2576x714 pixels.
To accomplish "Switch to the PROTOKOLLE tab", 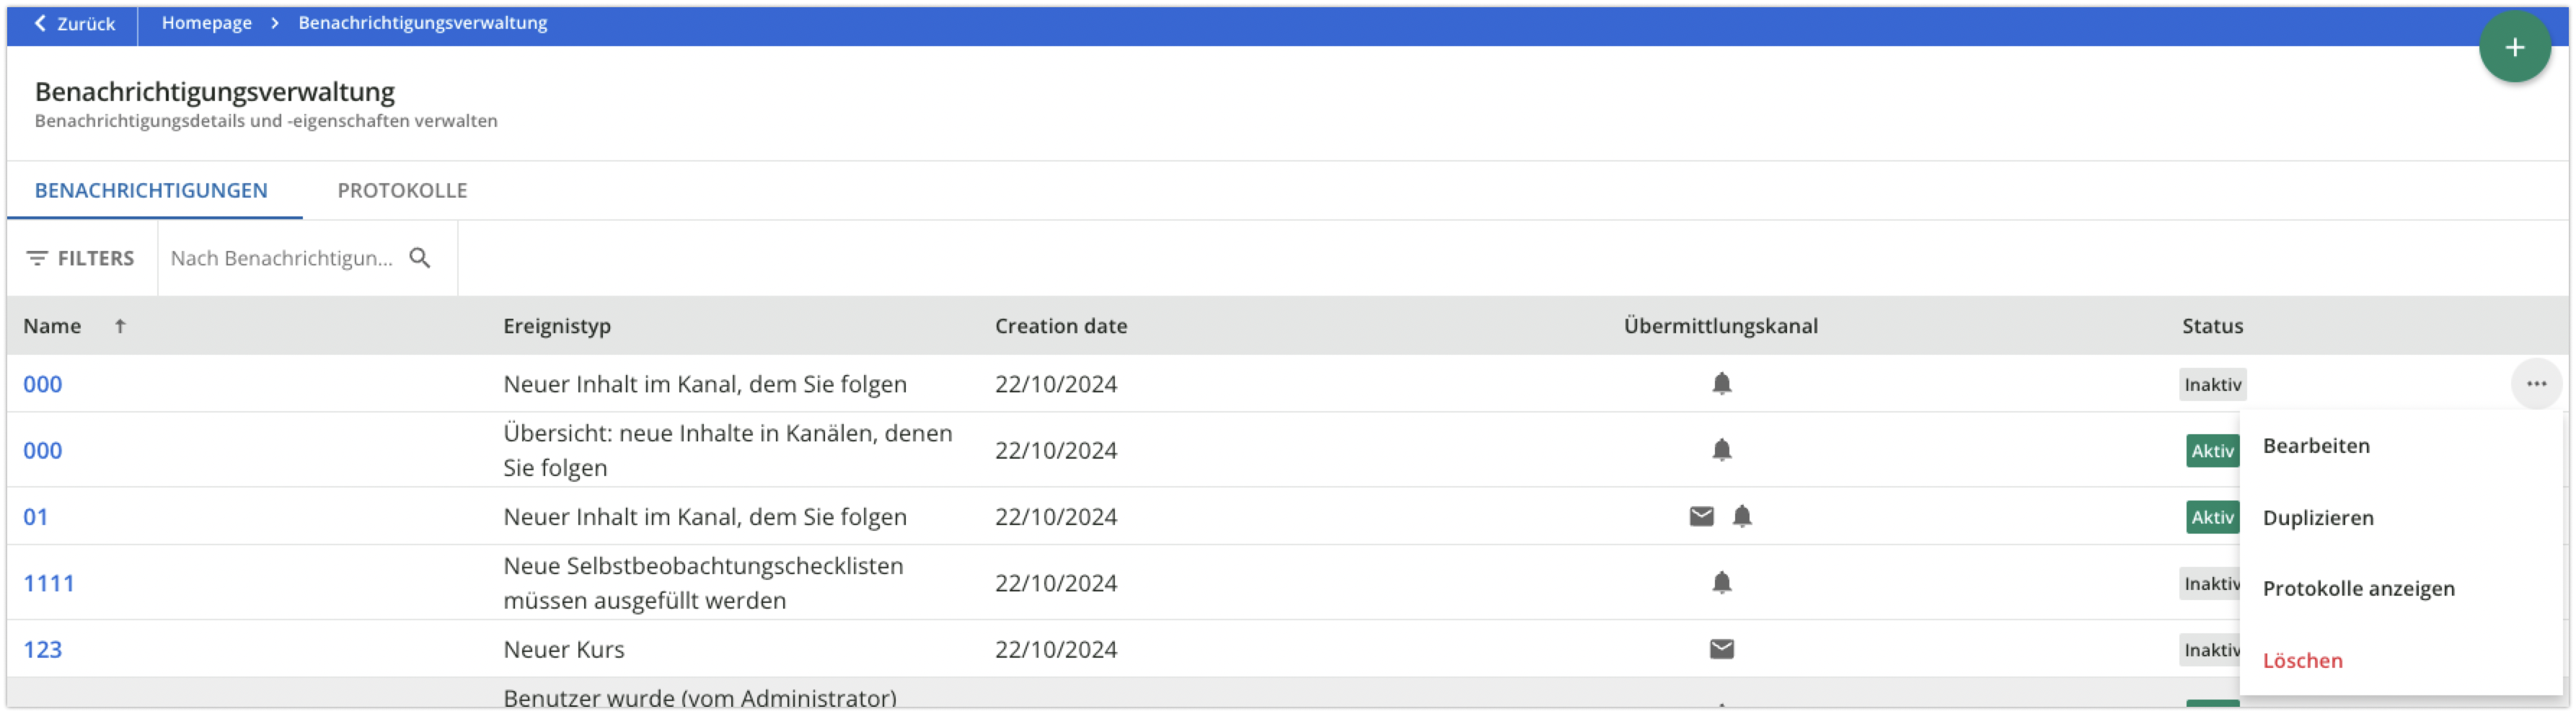I will point(402,190).
